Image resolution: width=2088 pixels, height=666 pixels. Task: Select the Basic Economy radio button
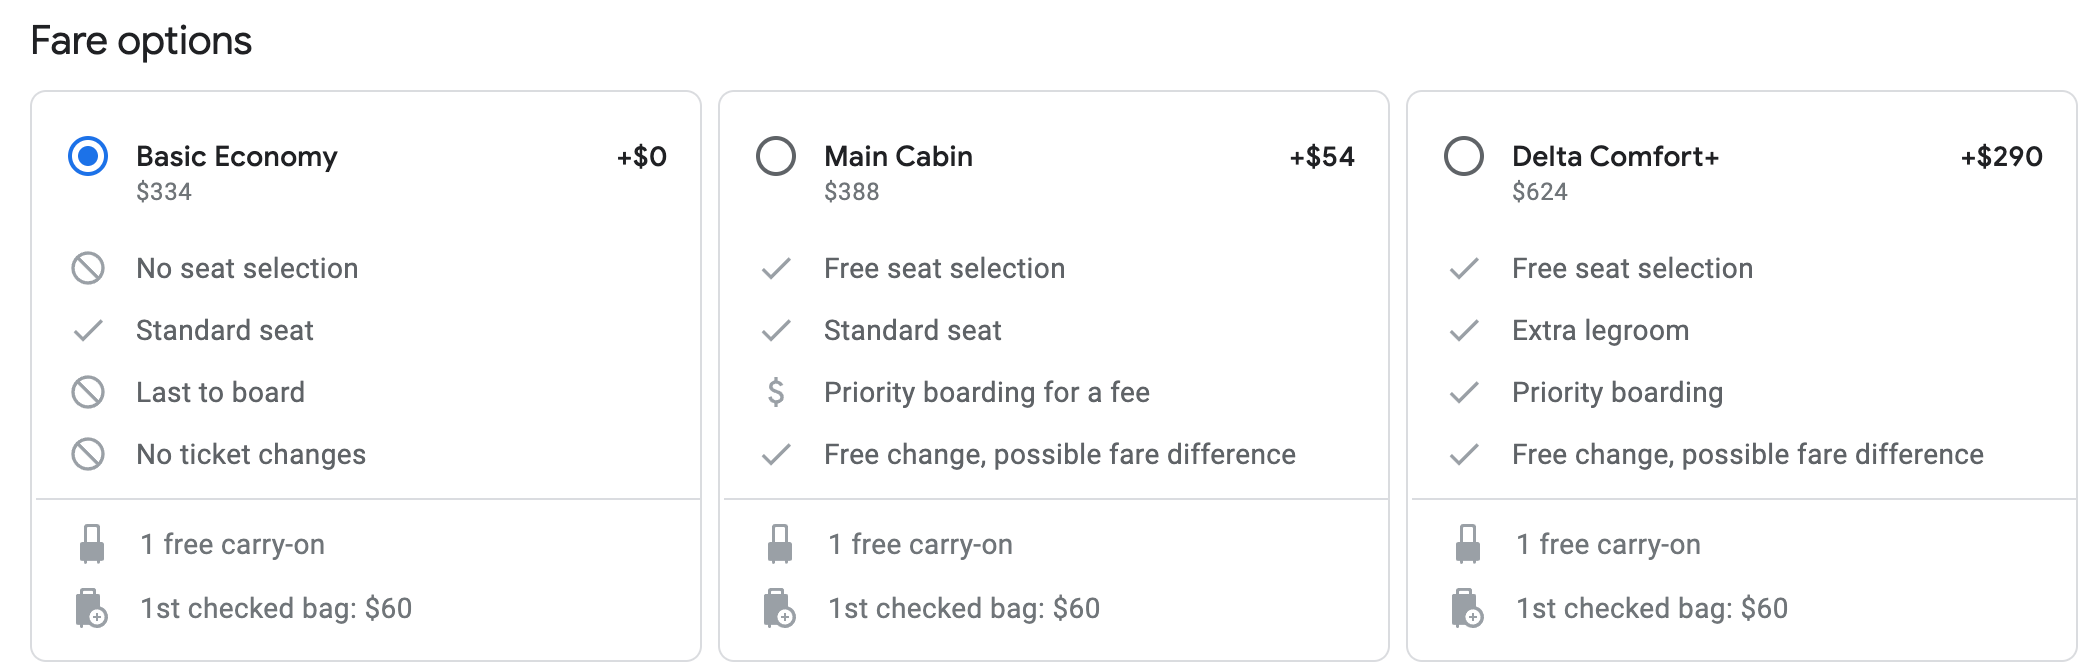click(88, 156)
